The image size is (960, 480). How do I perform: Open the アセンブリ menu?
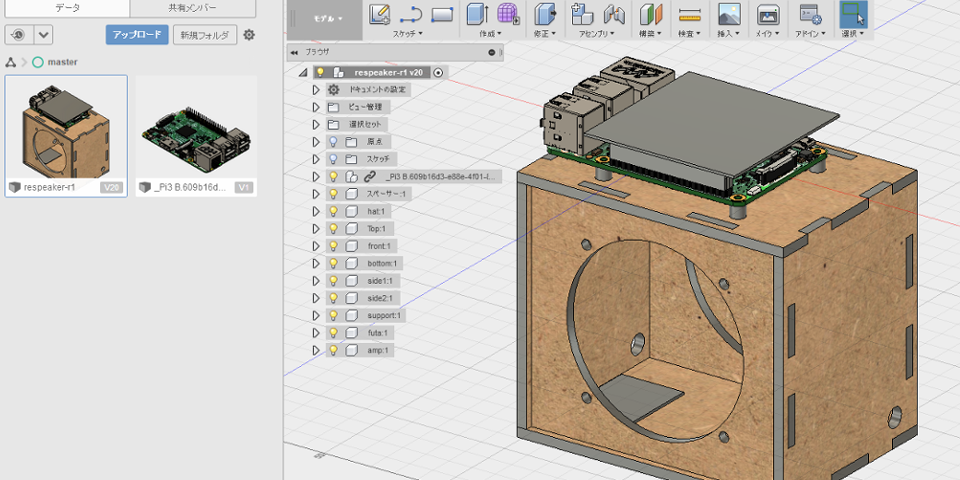(x=597, y=34)
